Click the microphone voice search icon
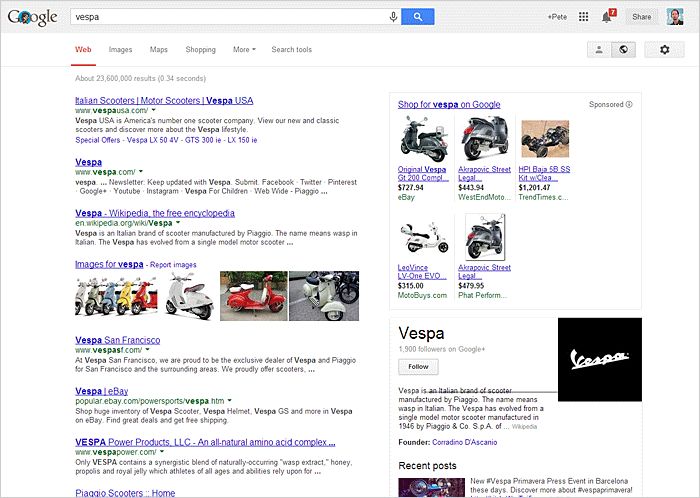 click(x=393, y=17)
